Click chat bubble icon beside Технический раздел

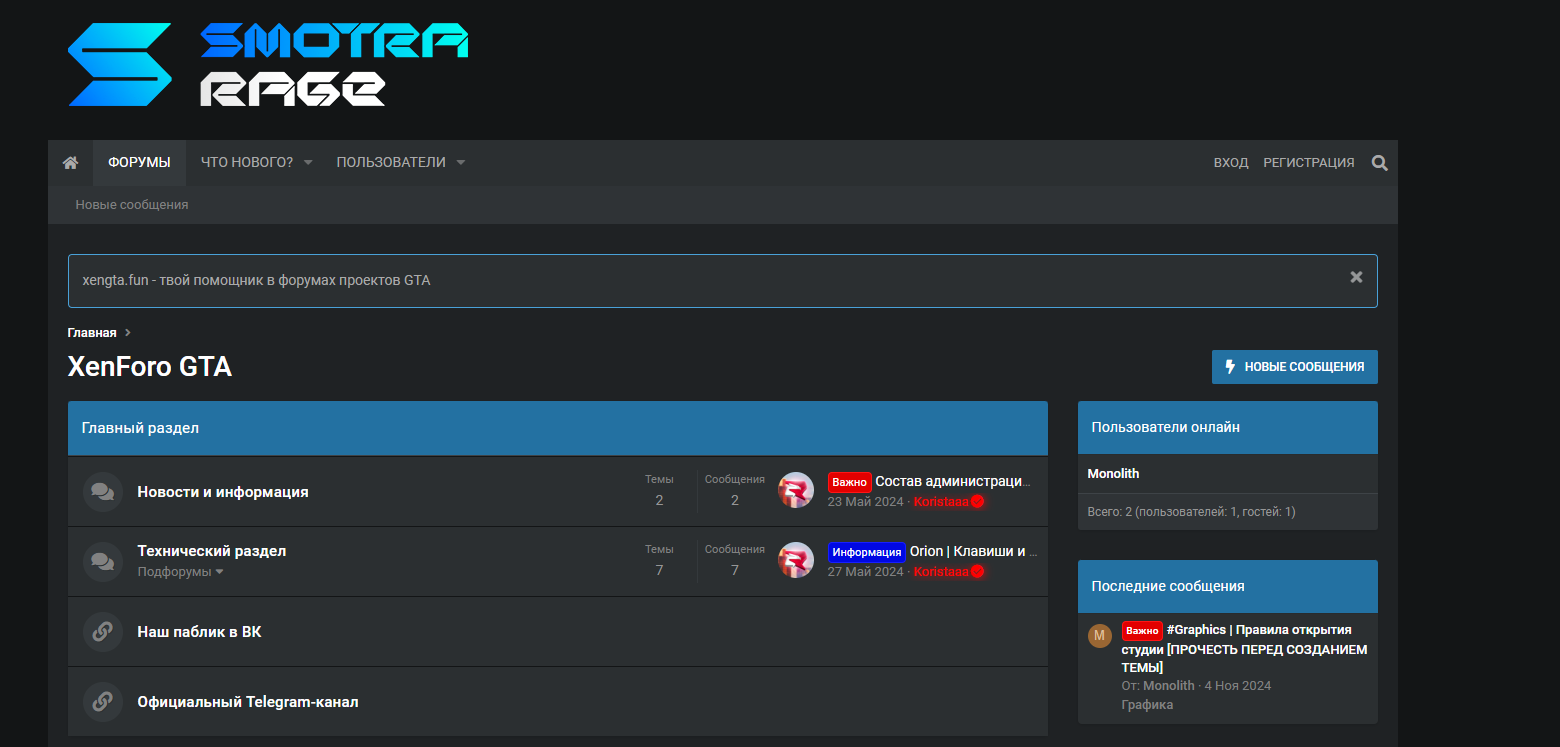[x=102, y=561]
